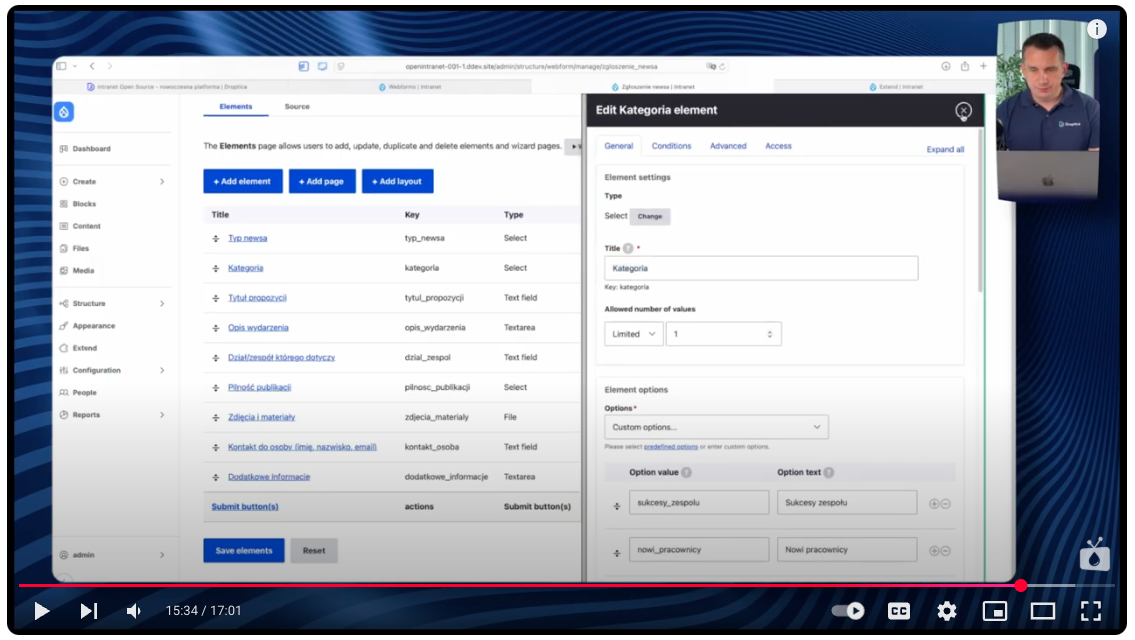Screen dimensions: 1135x640
Task: Remove the sukcesy_zespolu option row
Action: (x=945, y=504)
